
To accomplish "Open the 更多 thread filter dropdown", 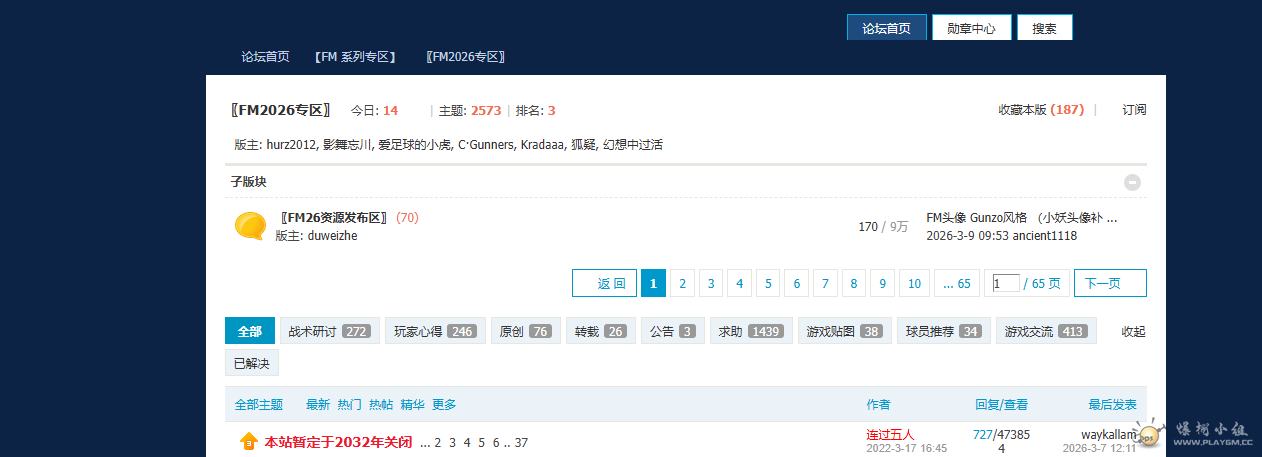I will point(444,405).
